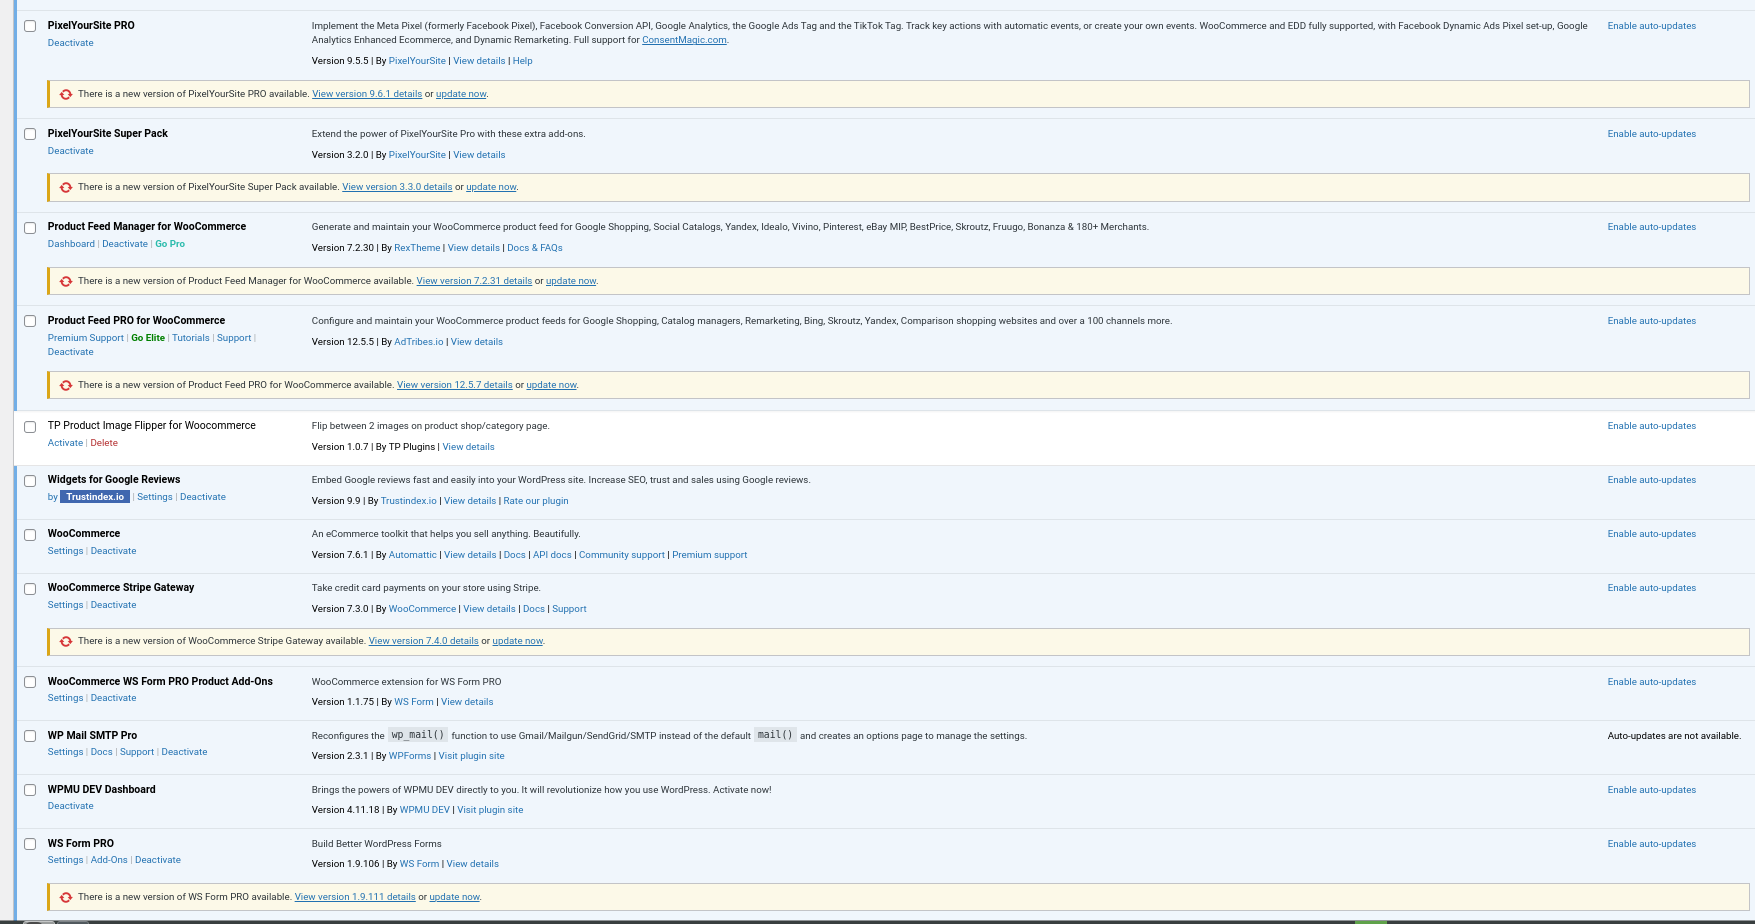View version 9.6.1 details for PixelYourSite PRO
Image resolution: width=1755 pixels, height=924 pixels.
(367, 94)
